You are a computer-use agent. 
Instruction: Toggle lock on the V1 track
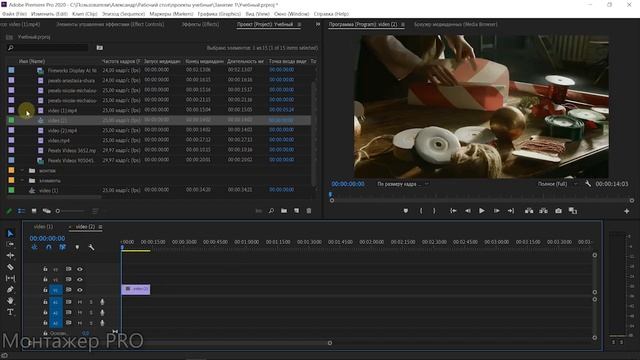click(45, 290)
